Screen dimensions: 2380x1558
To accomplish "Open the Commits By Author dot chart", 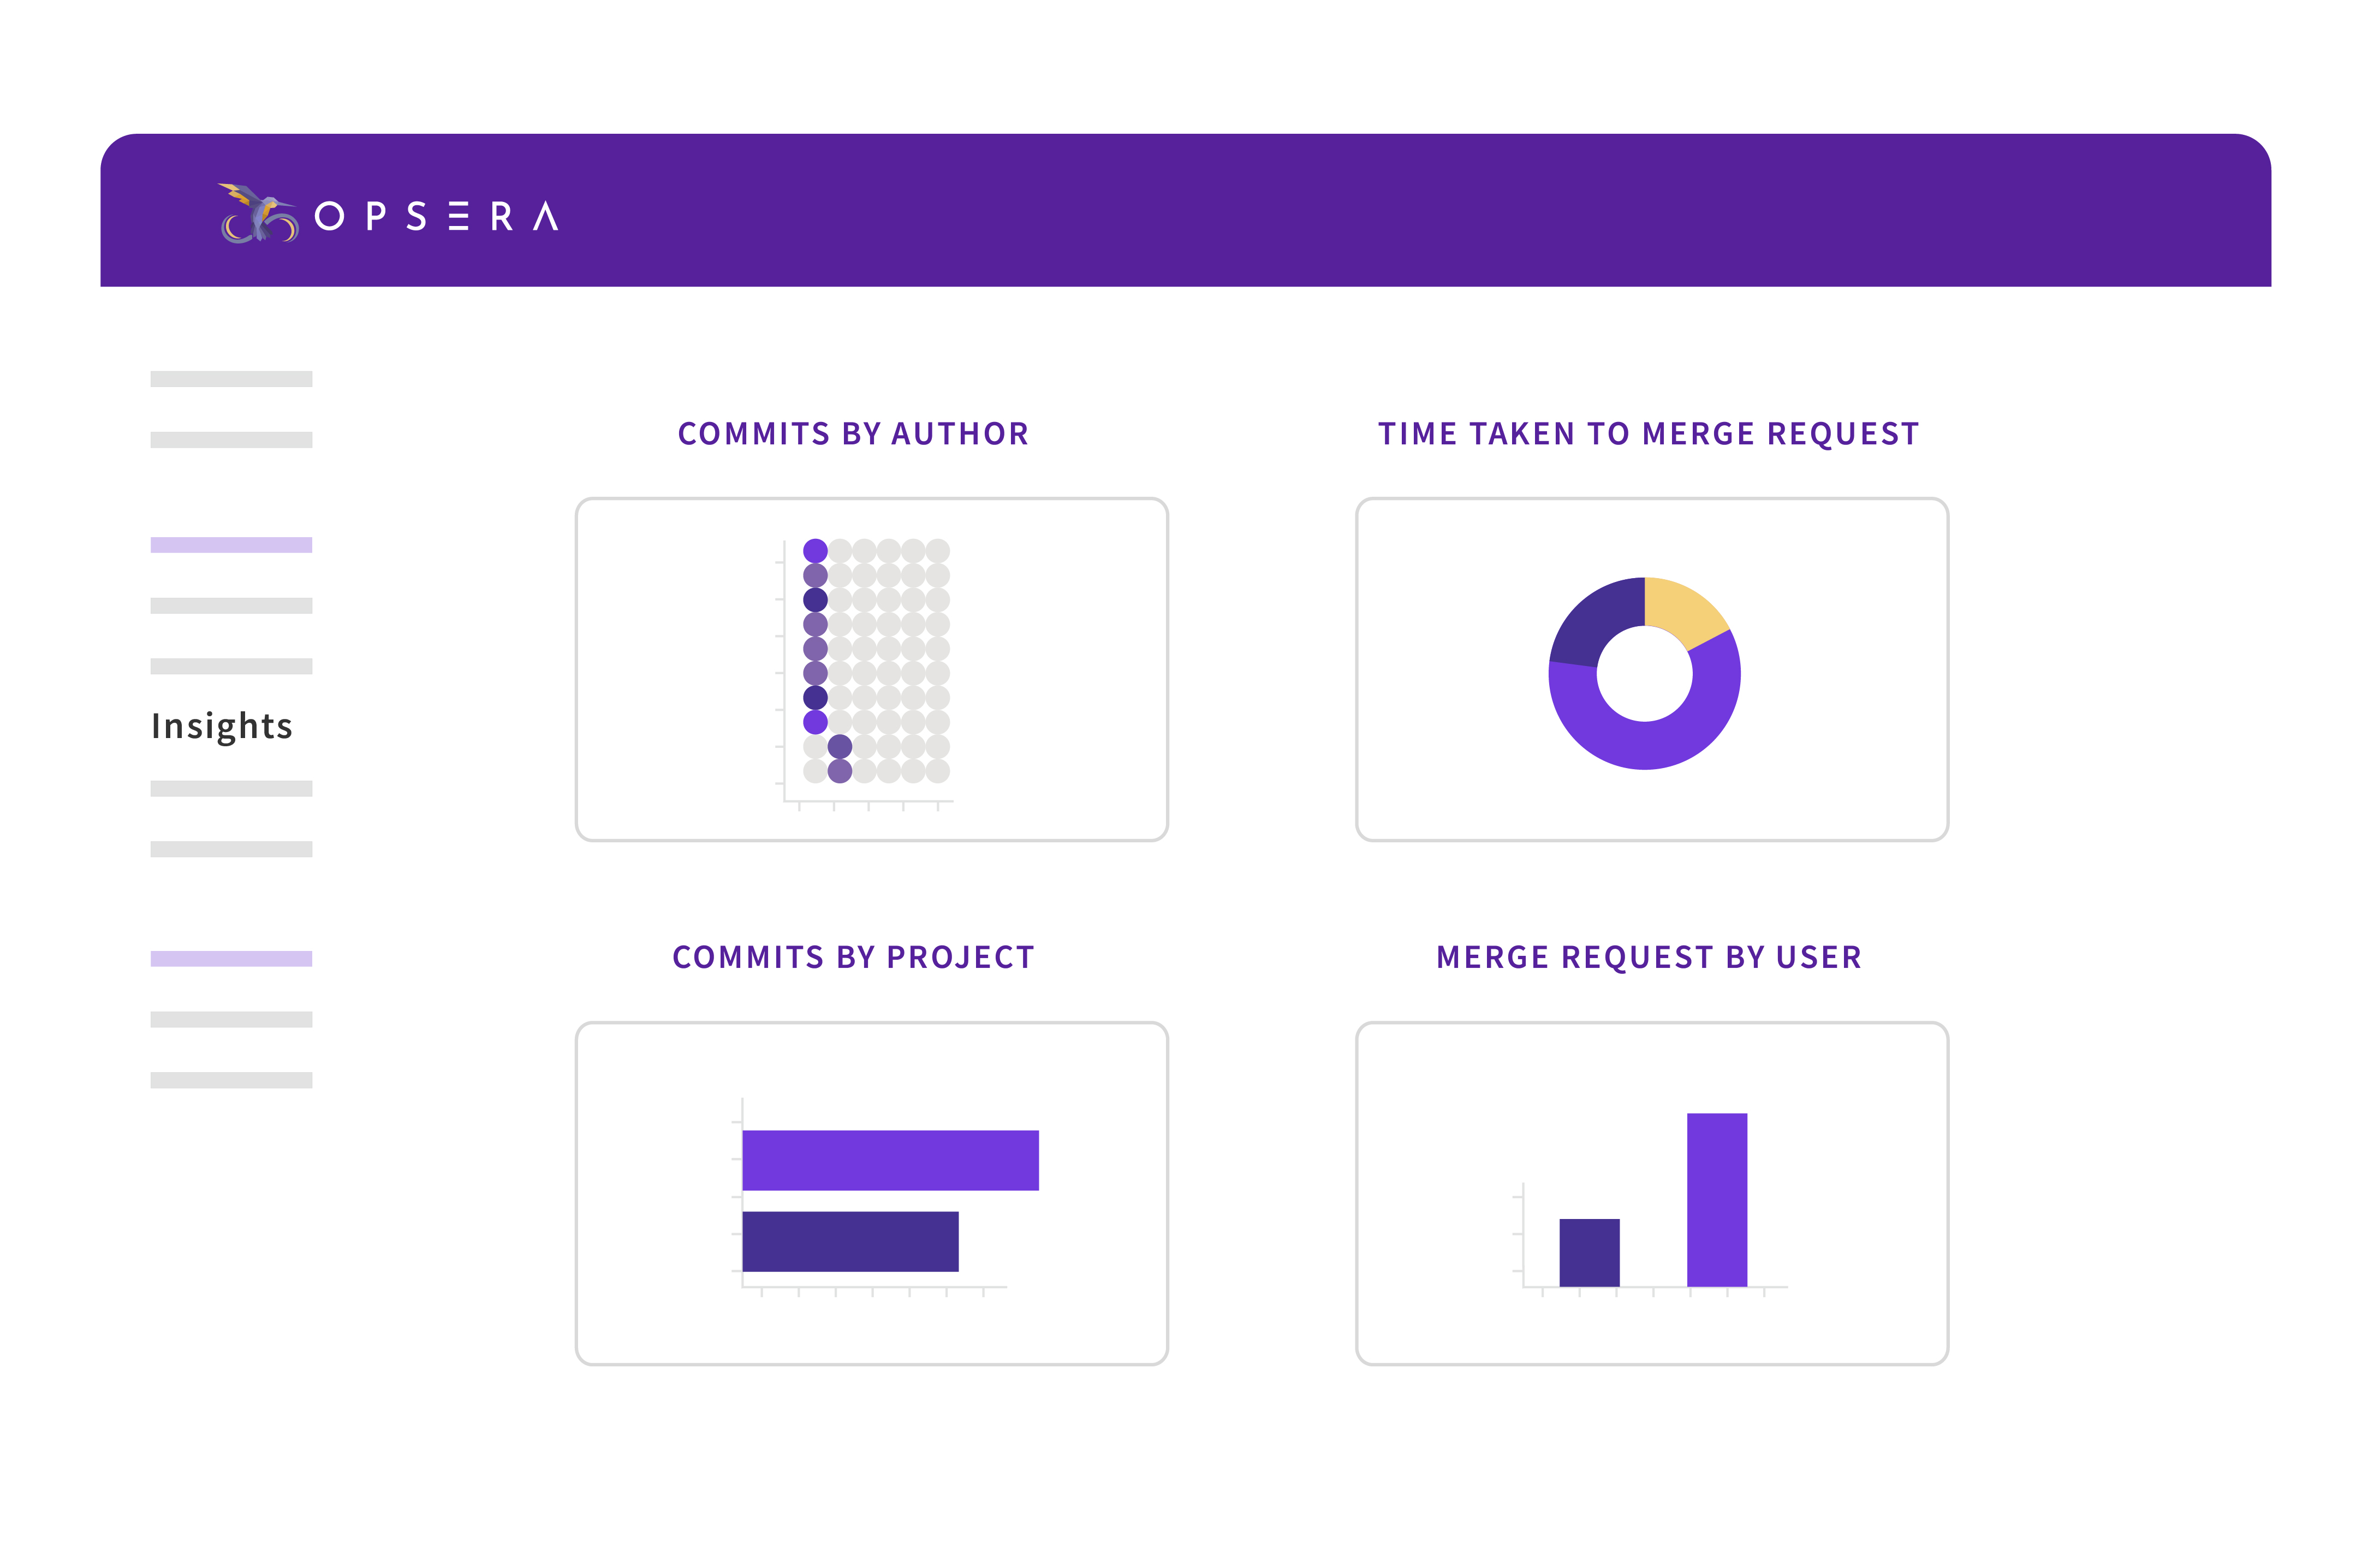I will [871, 670].
